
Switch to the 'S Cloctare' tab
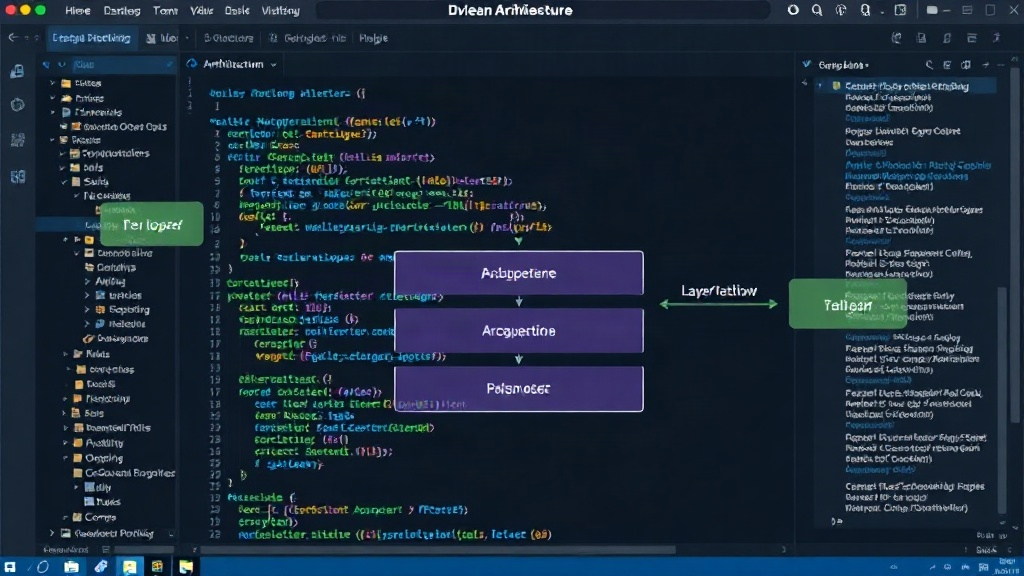point(229,39)
